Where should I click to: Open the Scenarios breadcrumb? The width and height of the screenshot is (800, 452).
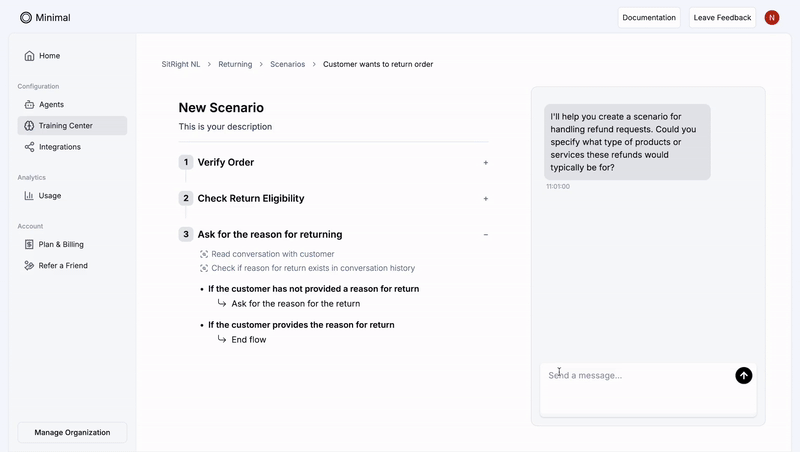tap(287, 64)
